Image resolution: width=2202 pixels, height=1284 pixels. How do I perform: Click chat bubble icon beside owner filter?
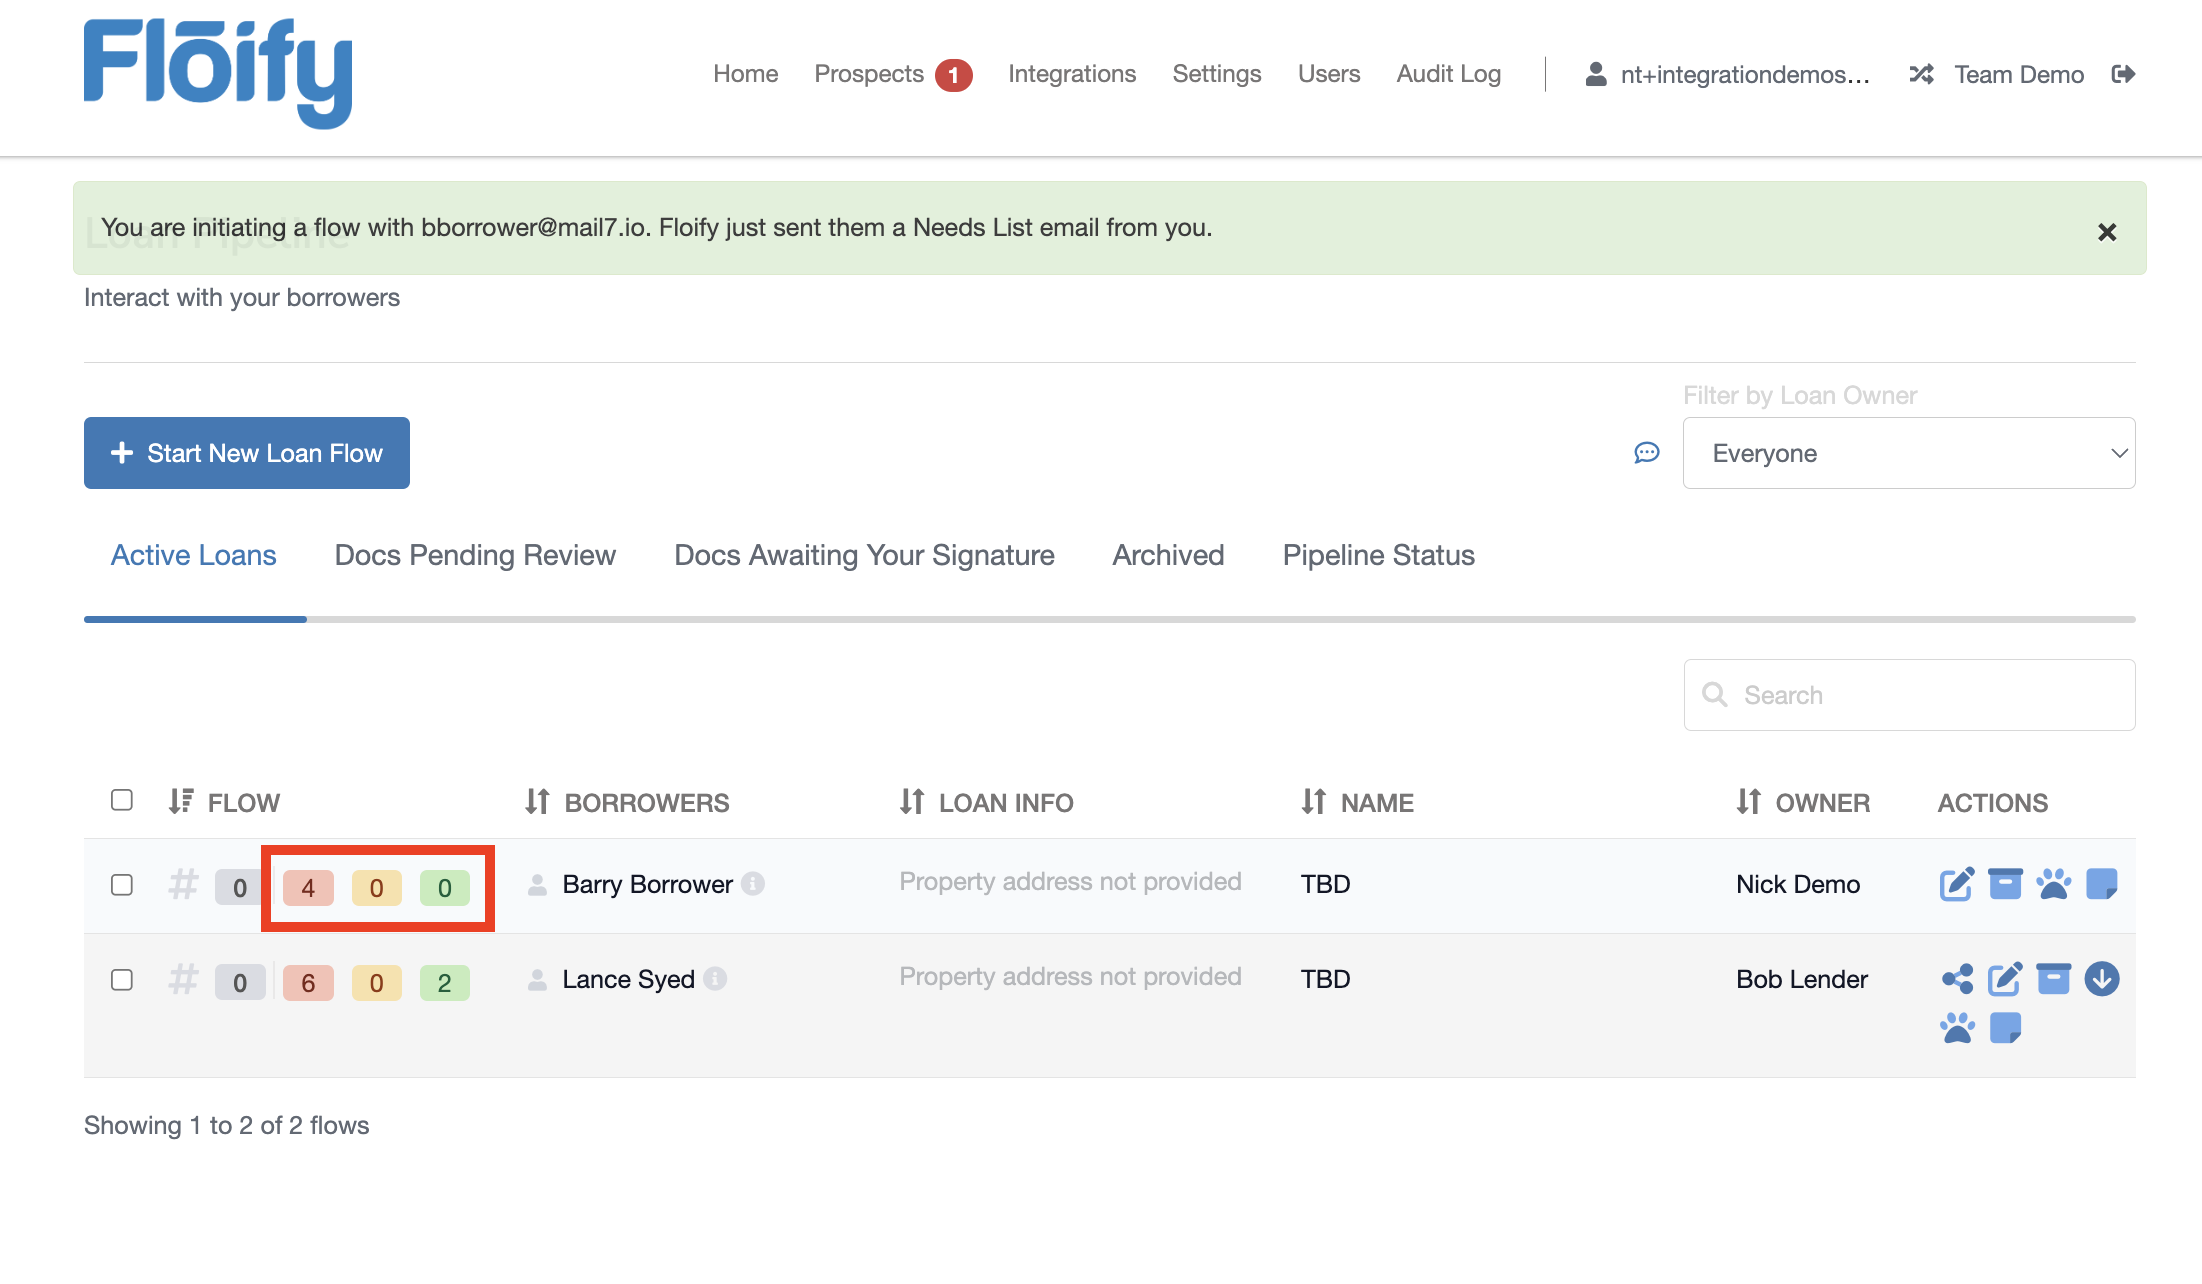1646,453
